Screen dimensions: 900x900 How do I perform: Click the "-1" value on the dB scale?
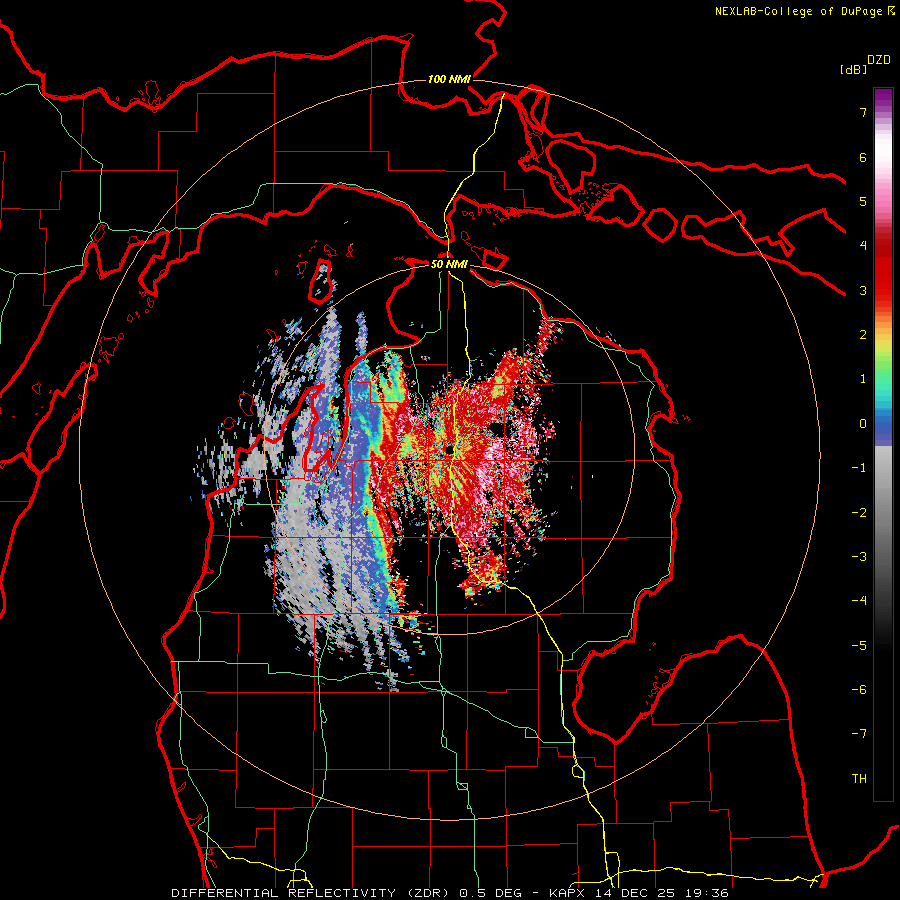[x=859, y=468]
